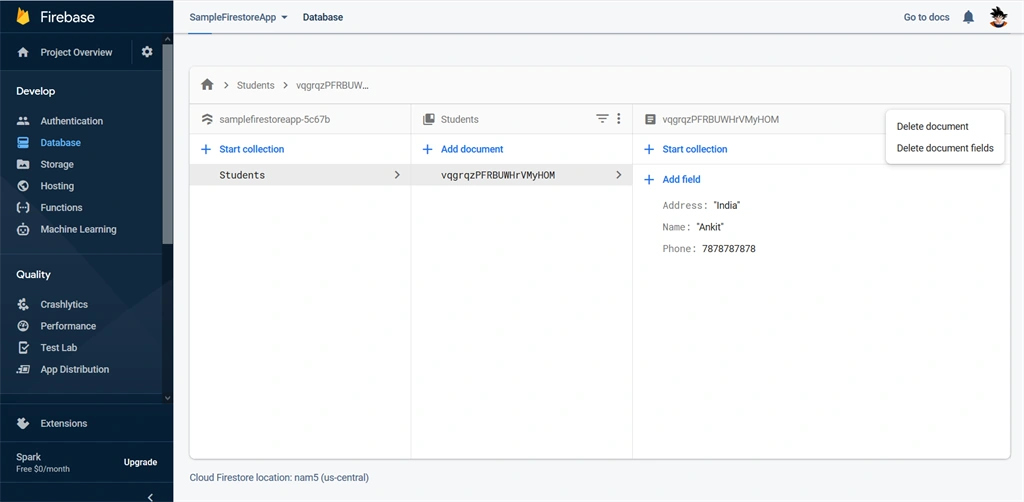Open three-dot menu in Students column

(618, 119)
